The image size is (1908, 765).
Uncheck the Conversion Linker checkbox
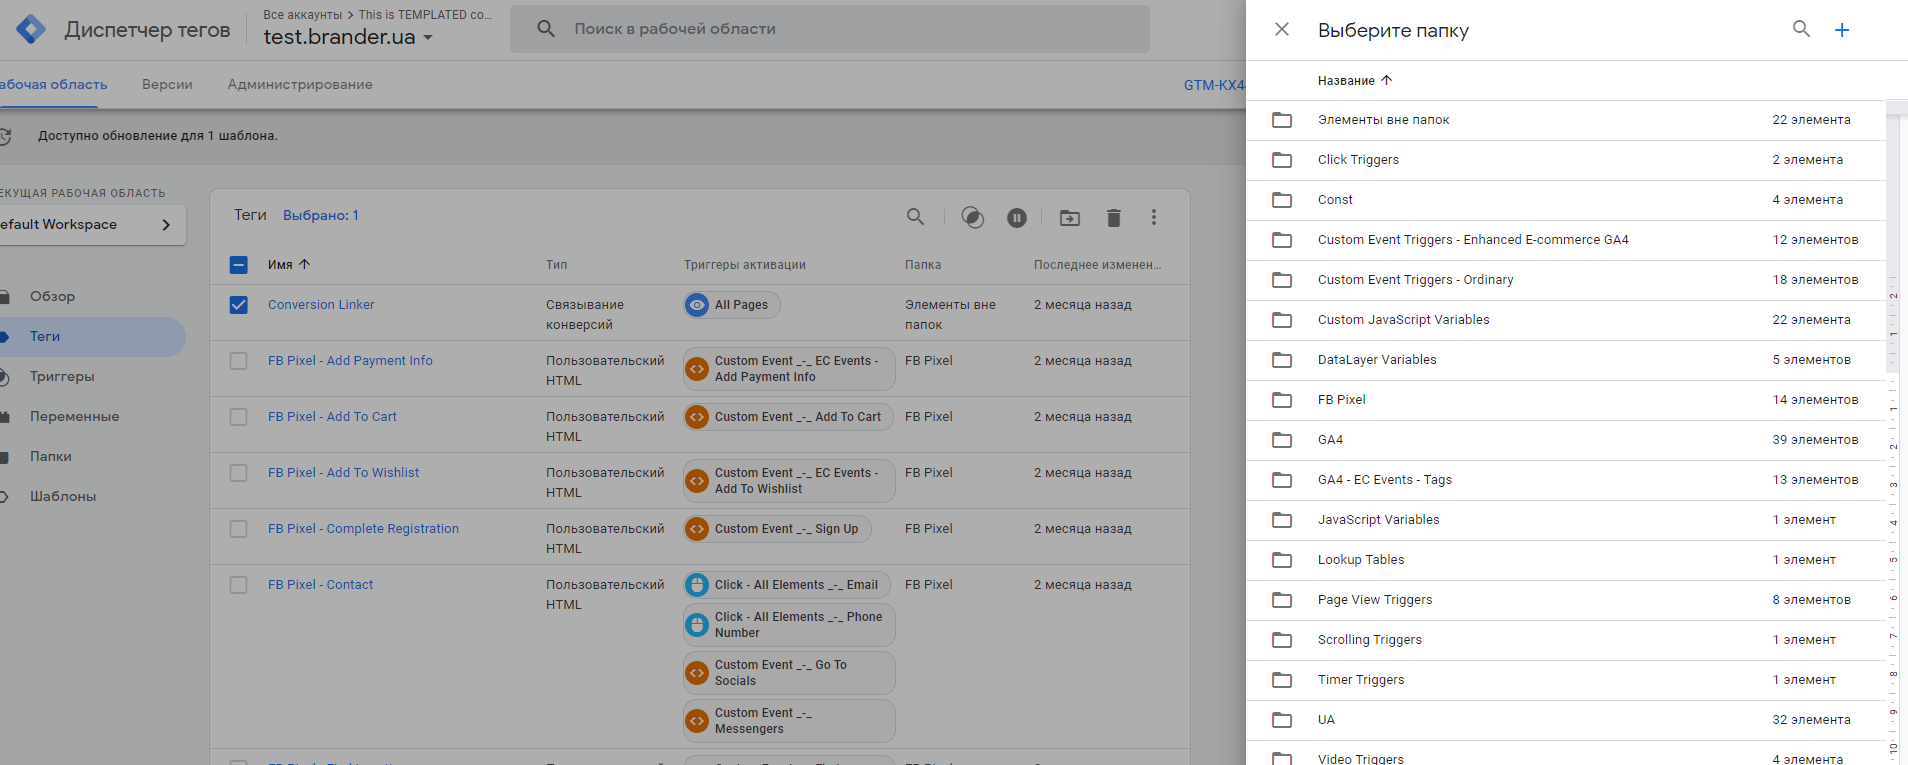[x=239, y=305]
